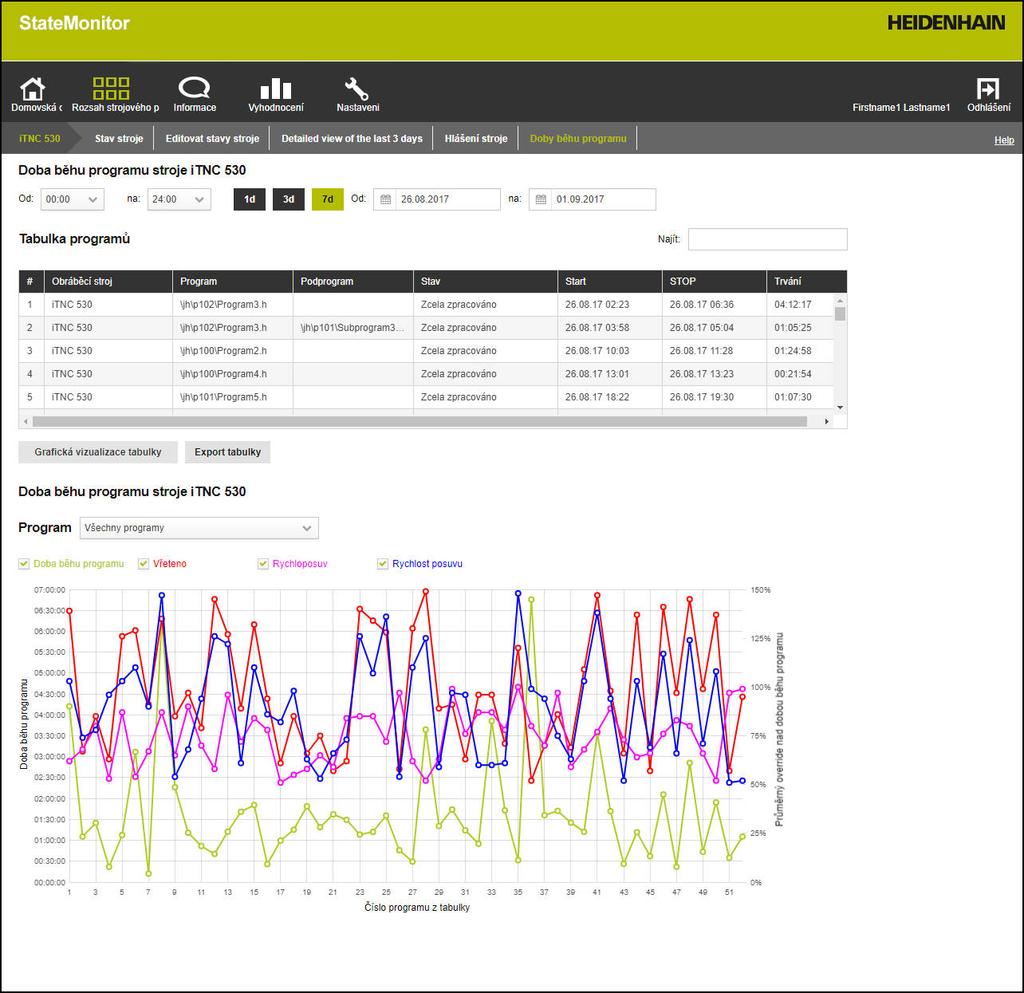Viewport: 1024px width, 993px height.
Task: Click the table scroll down arrow
Action: (840, 407)
